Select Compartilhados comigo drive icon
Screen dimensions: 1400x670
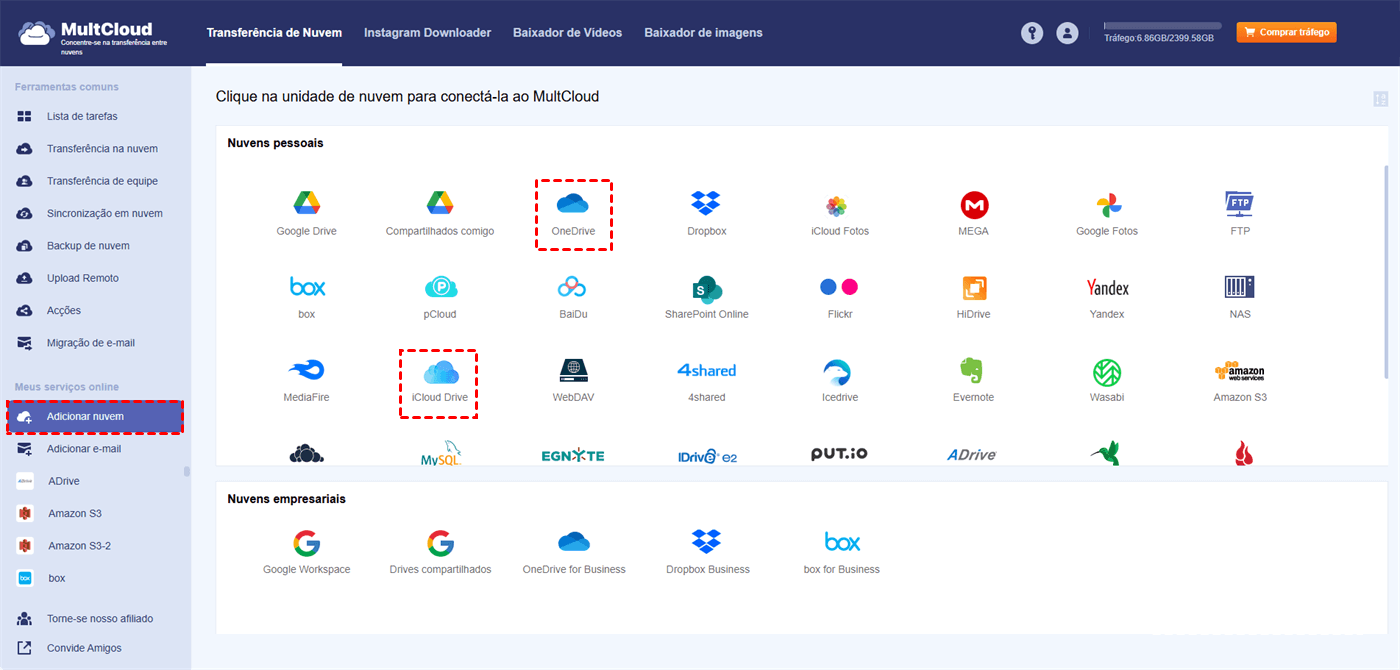(x=440, y=213)
